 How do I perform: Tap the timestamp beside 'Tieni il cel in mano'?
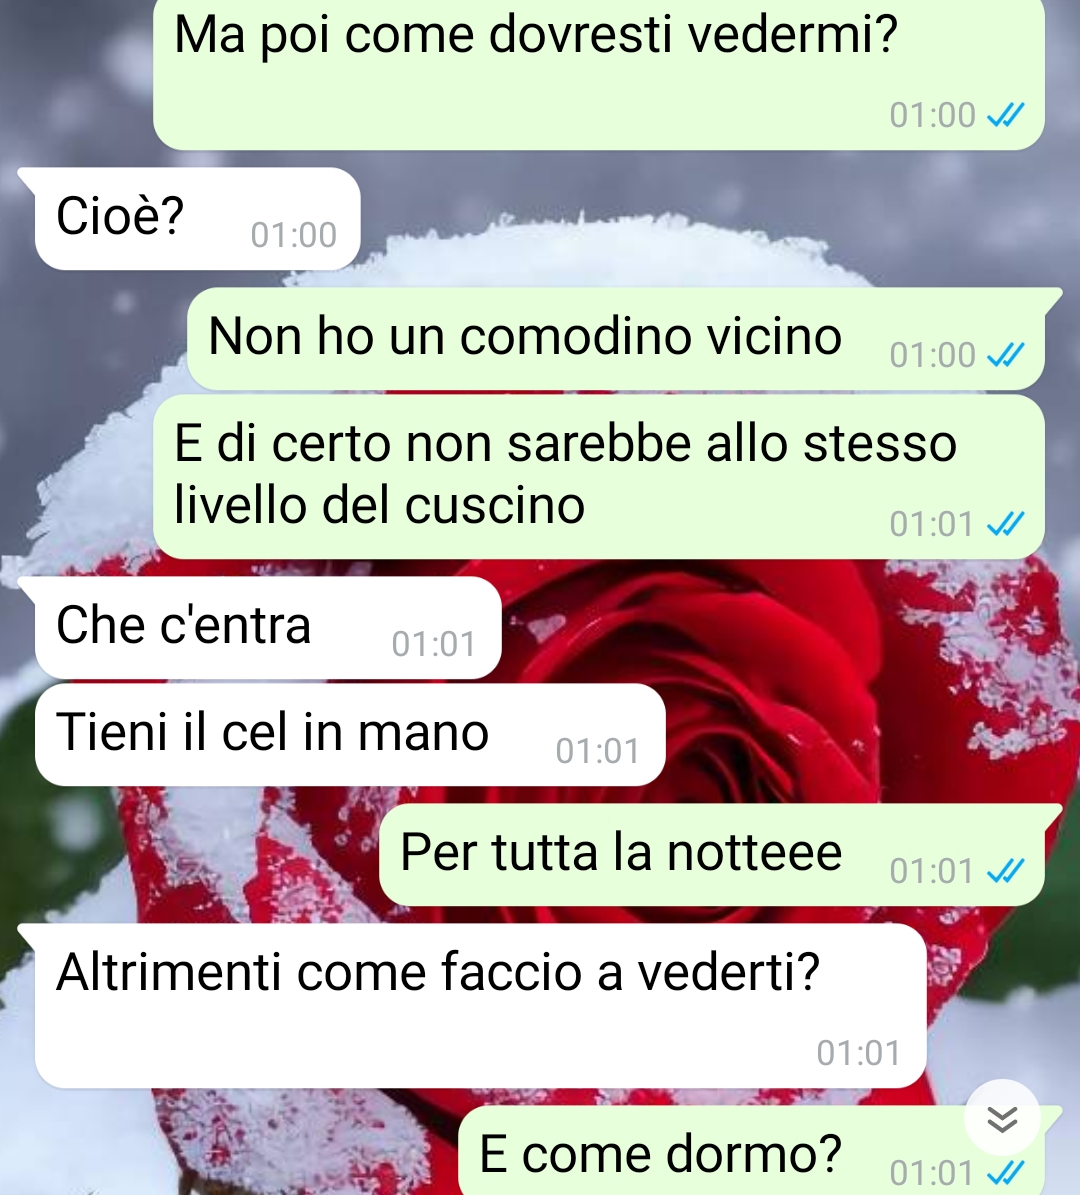point(598,751)
